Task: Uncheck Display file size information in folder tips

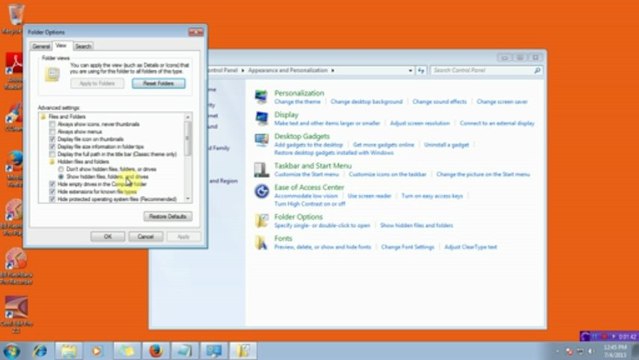Action: [x=52, y=146]
